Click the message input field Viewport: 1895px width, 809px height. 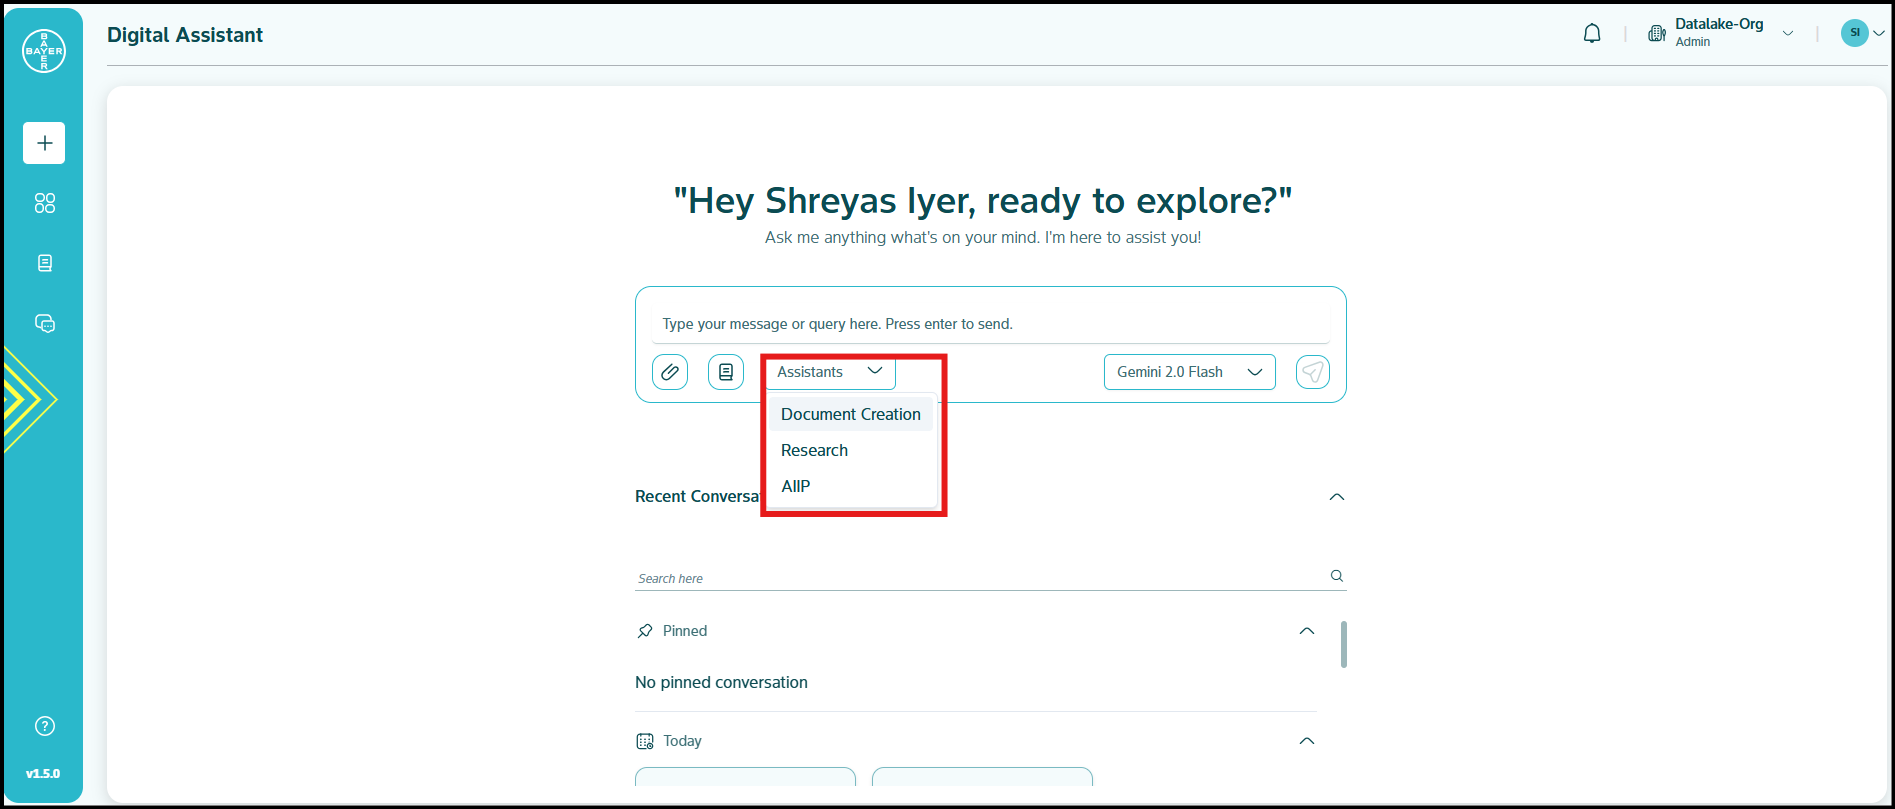pos(990,324)
